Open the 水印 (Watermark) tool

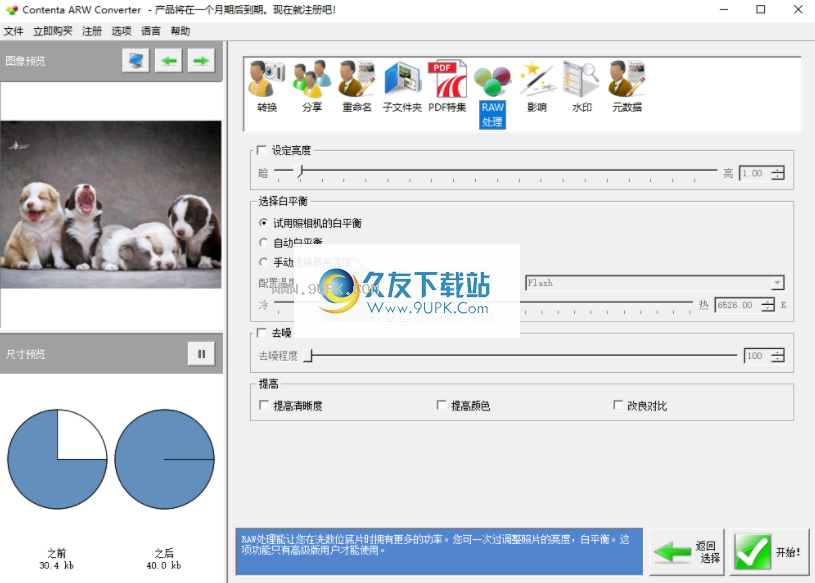coord(582,87)
